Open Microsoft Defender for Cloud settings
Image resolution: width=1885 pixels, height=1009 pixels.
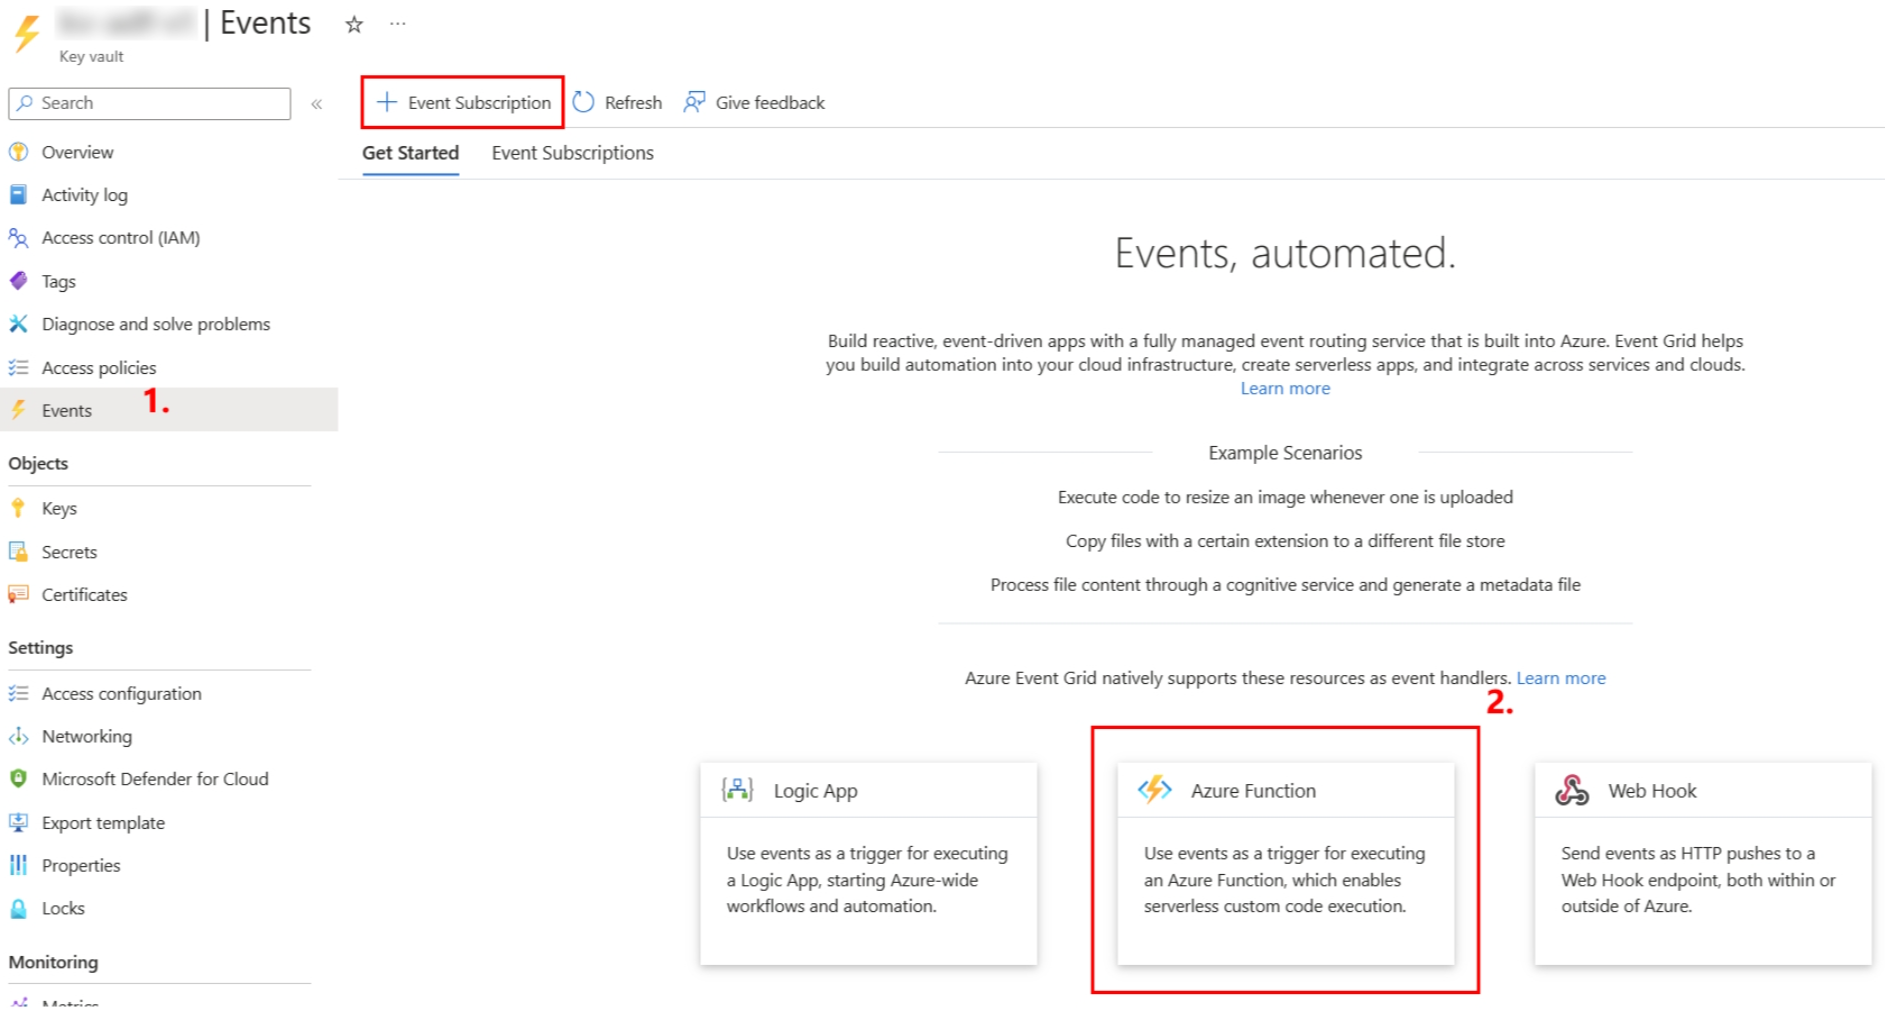[x=154, y=779]
